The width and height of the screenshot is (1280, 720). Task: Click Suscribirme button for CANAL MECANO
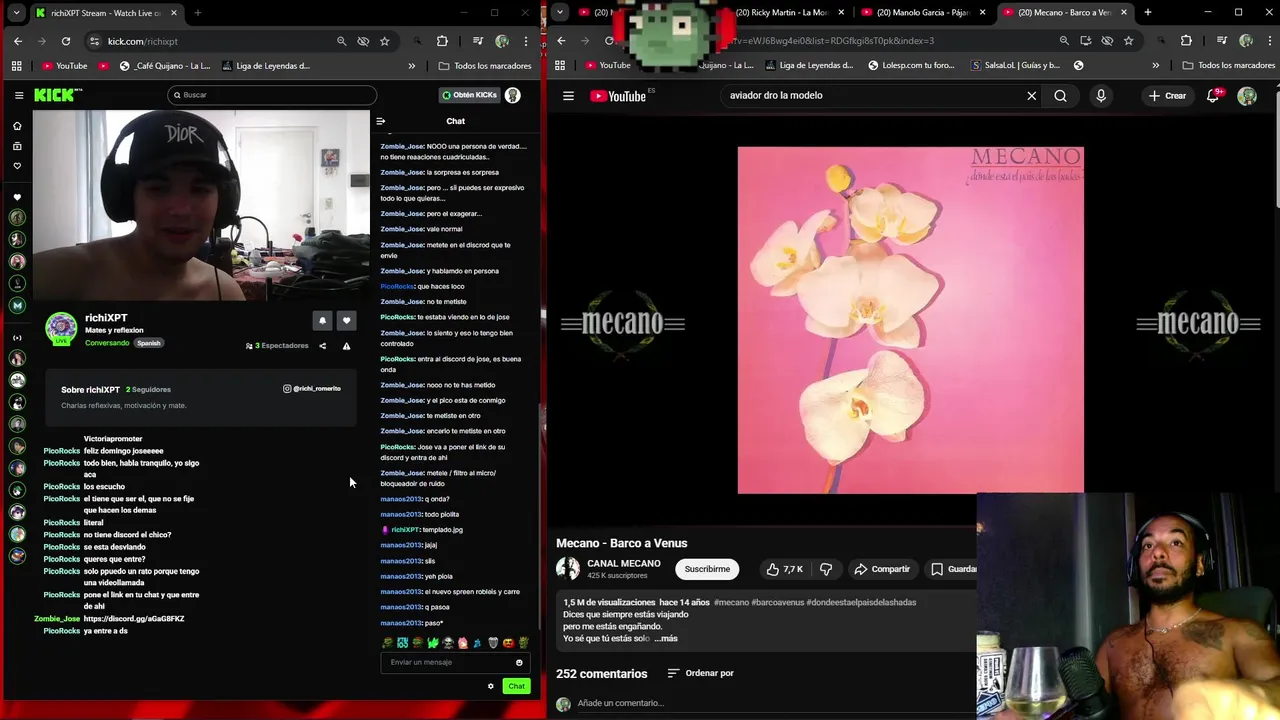point(707,569)
